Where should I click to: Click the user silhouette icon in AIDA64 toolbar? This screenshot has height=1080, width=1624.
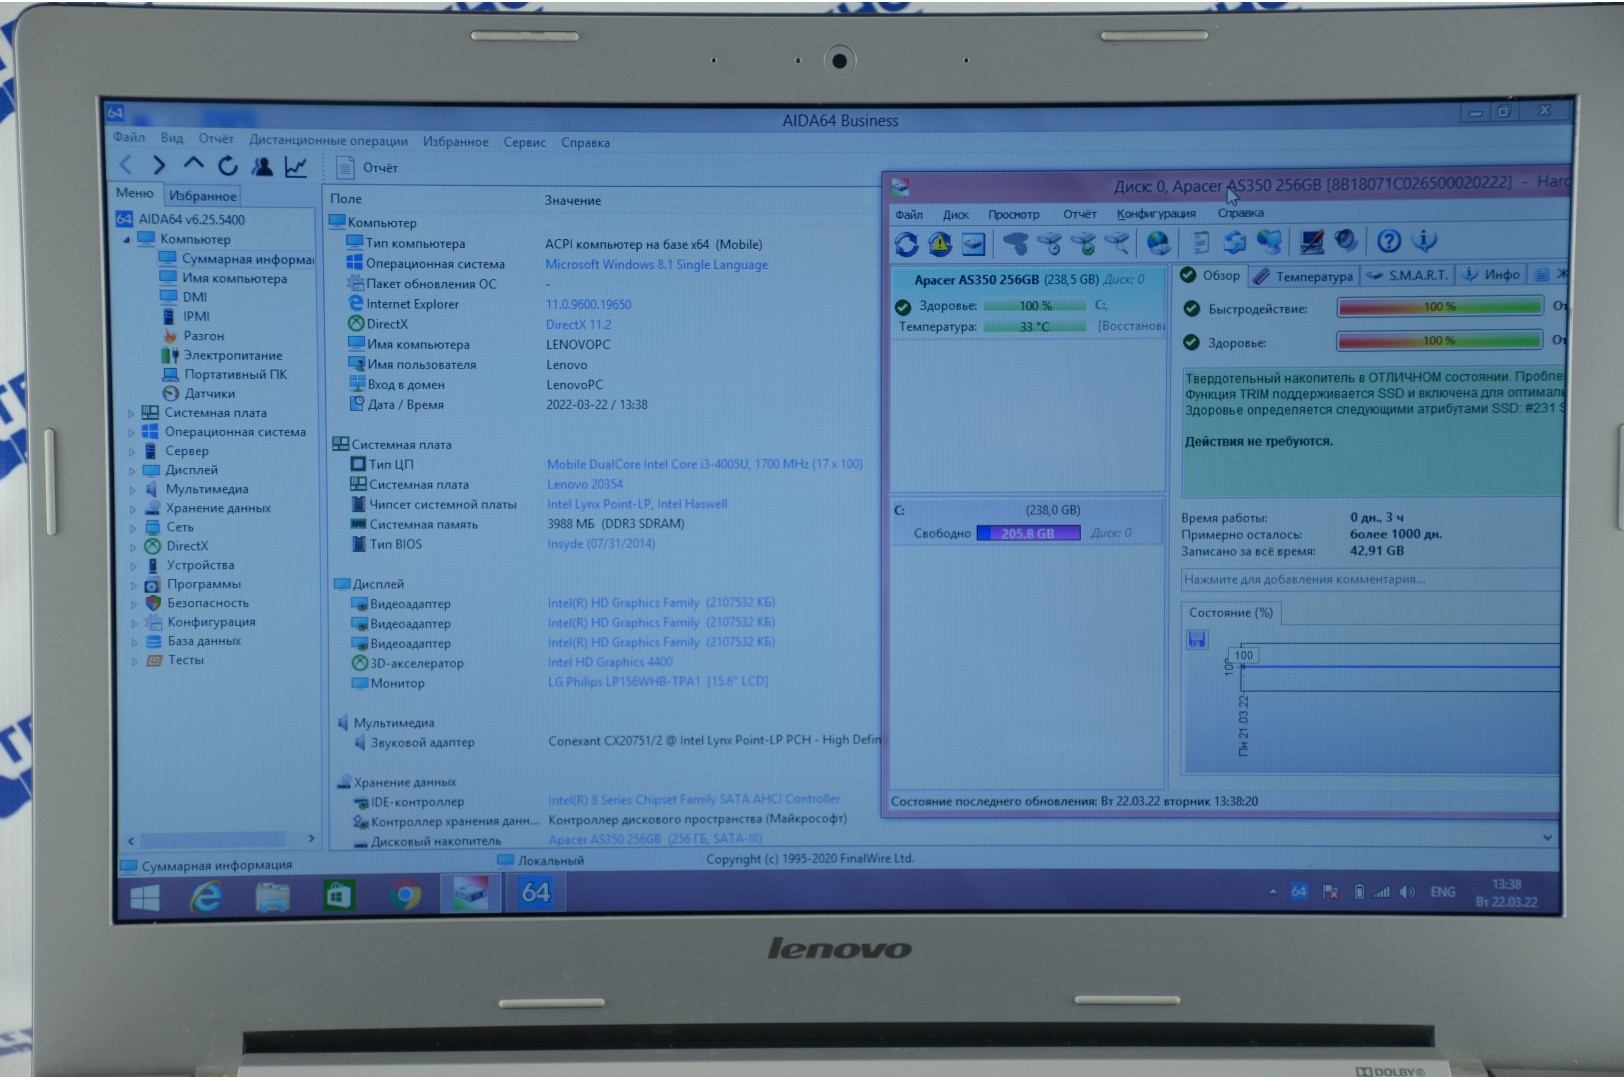tap(262, 166)
